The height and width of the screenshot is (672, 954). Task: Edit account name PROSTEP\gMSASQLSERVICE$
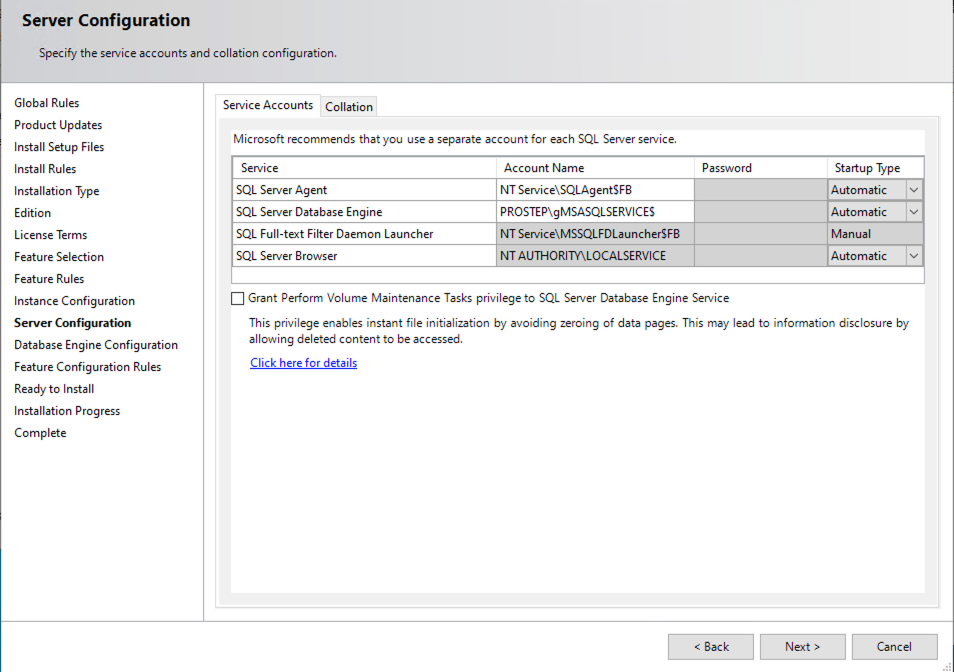(x=595, y=212)
